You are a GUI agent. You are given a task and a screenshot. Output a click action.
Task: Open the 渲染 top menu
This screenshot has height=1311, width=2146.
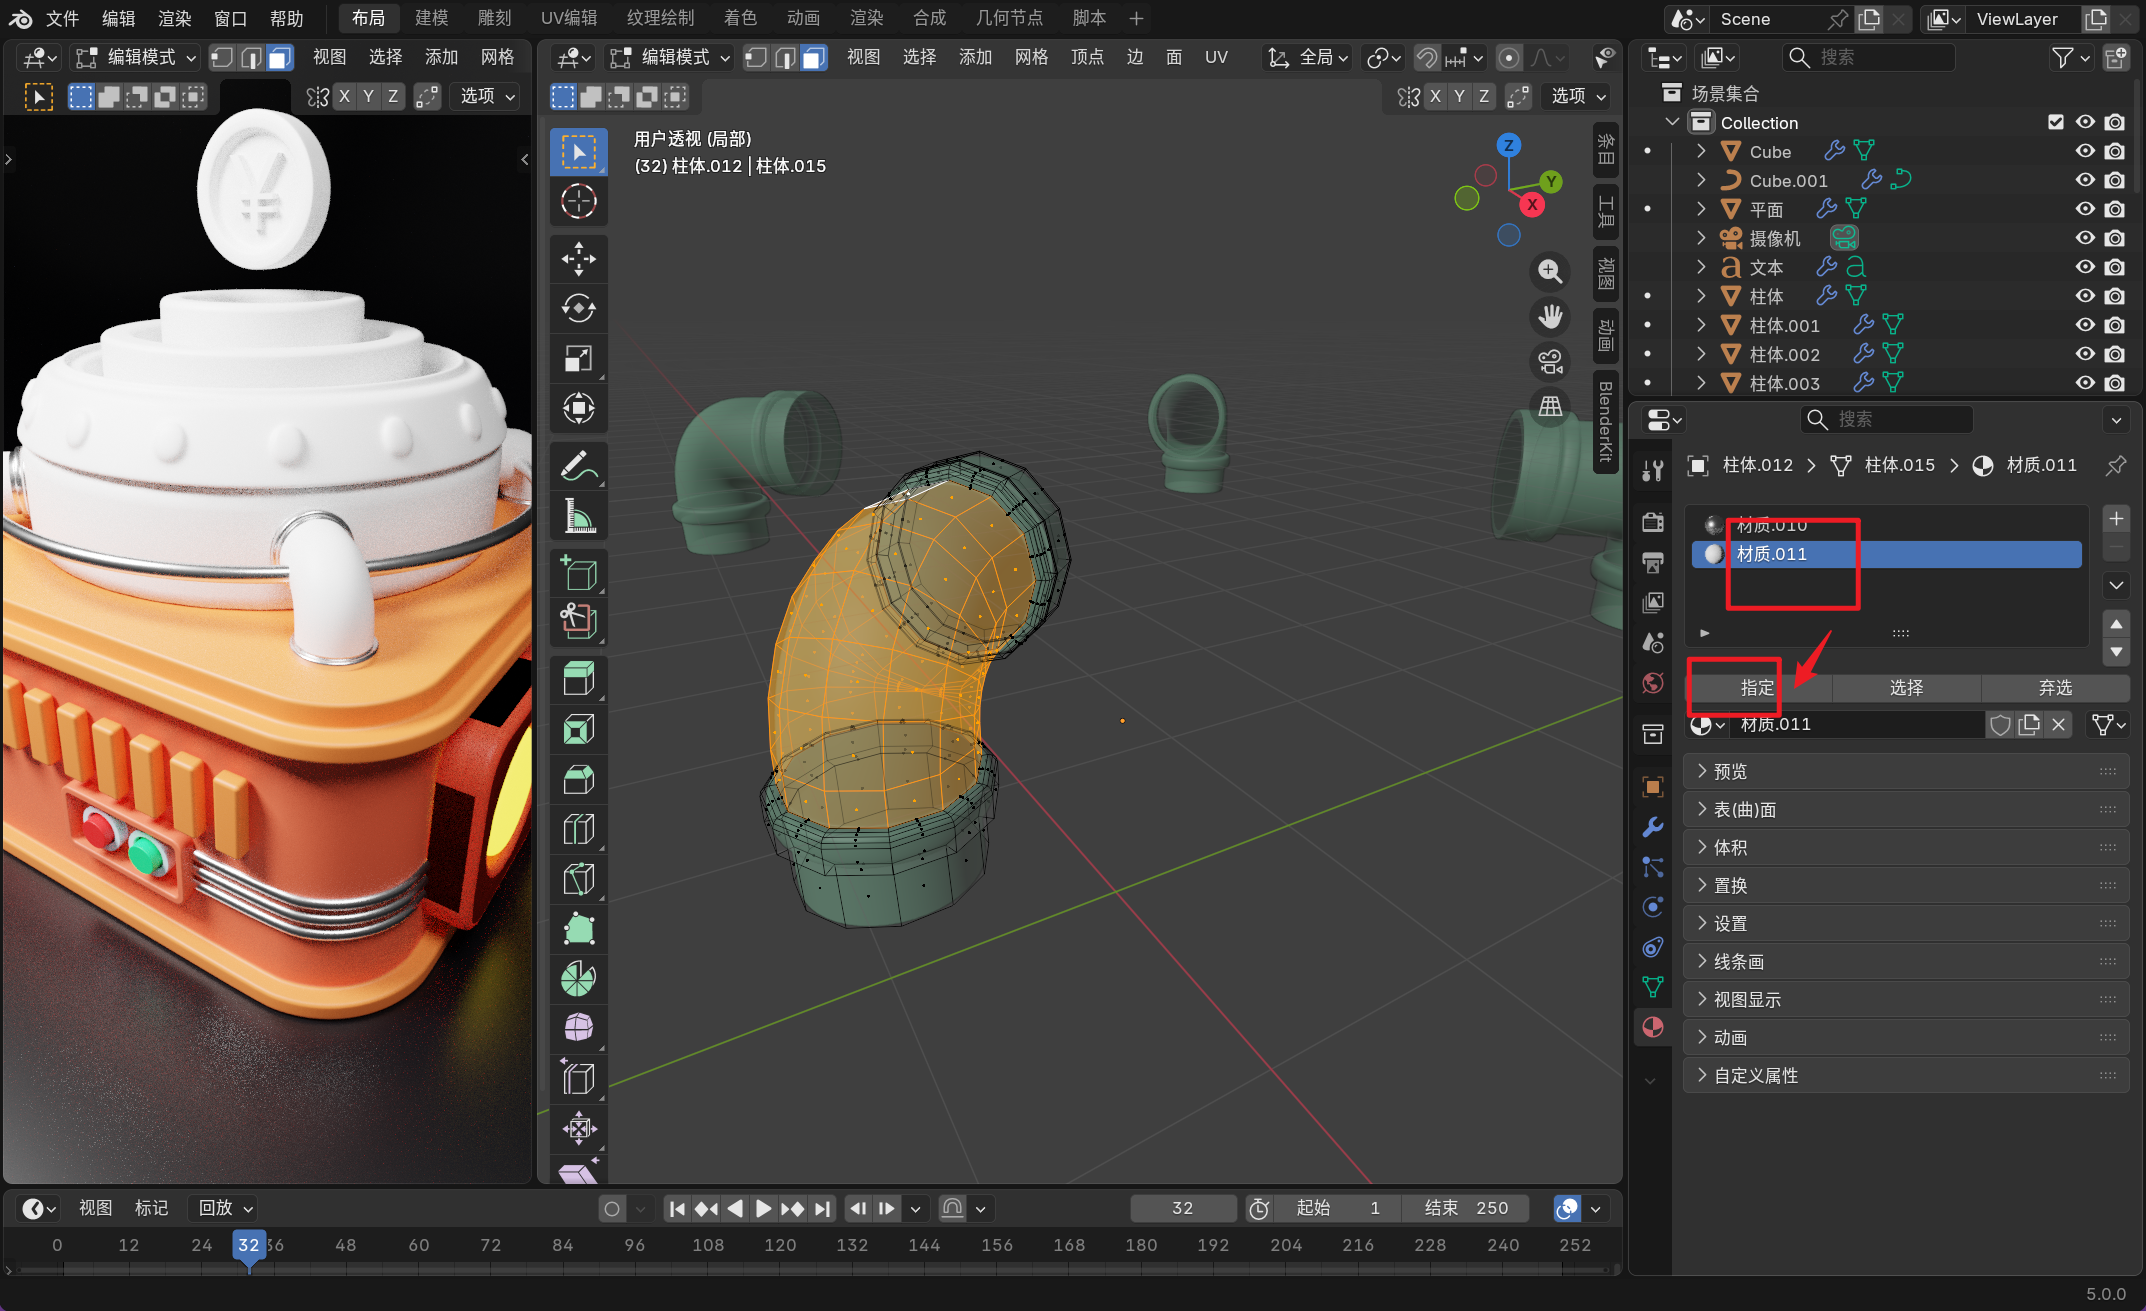(175, 18)
